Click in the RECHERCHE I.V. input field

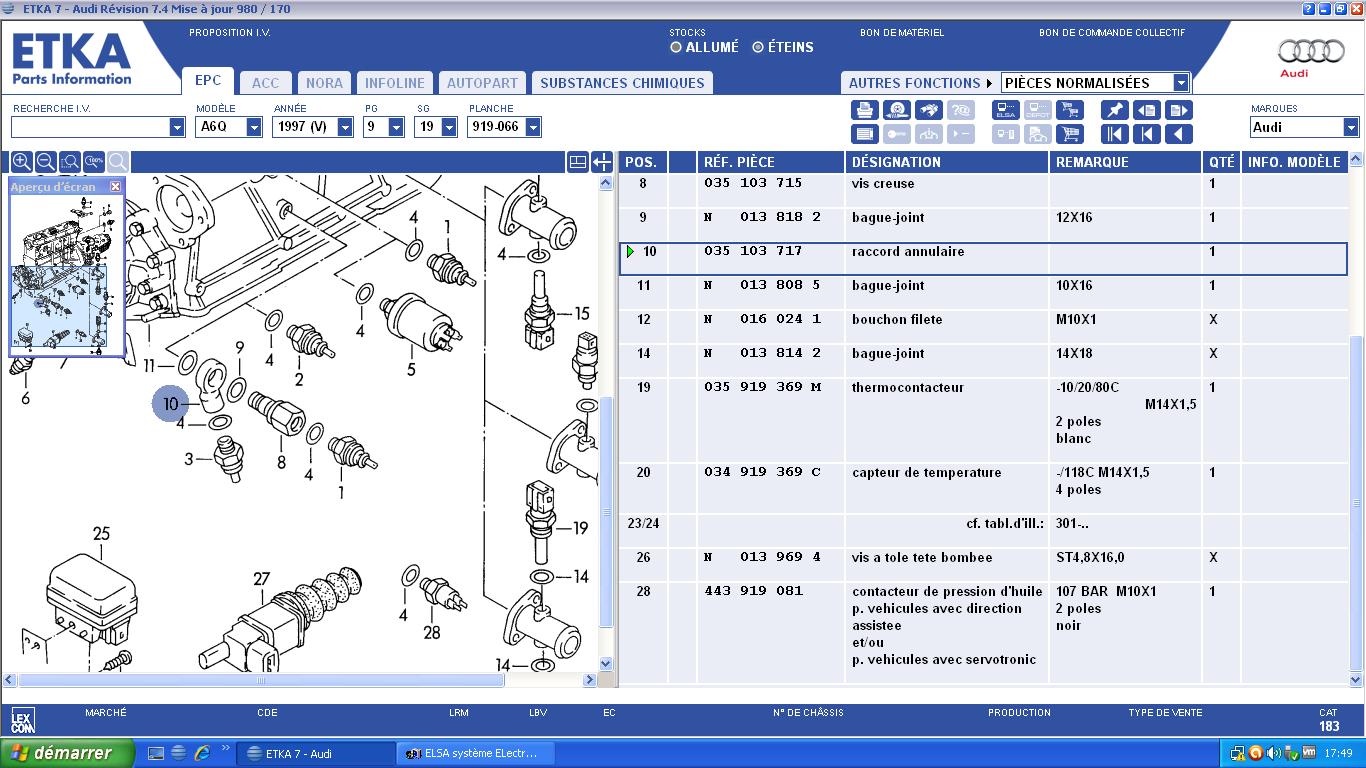(x=90, y=127)
